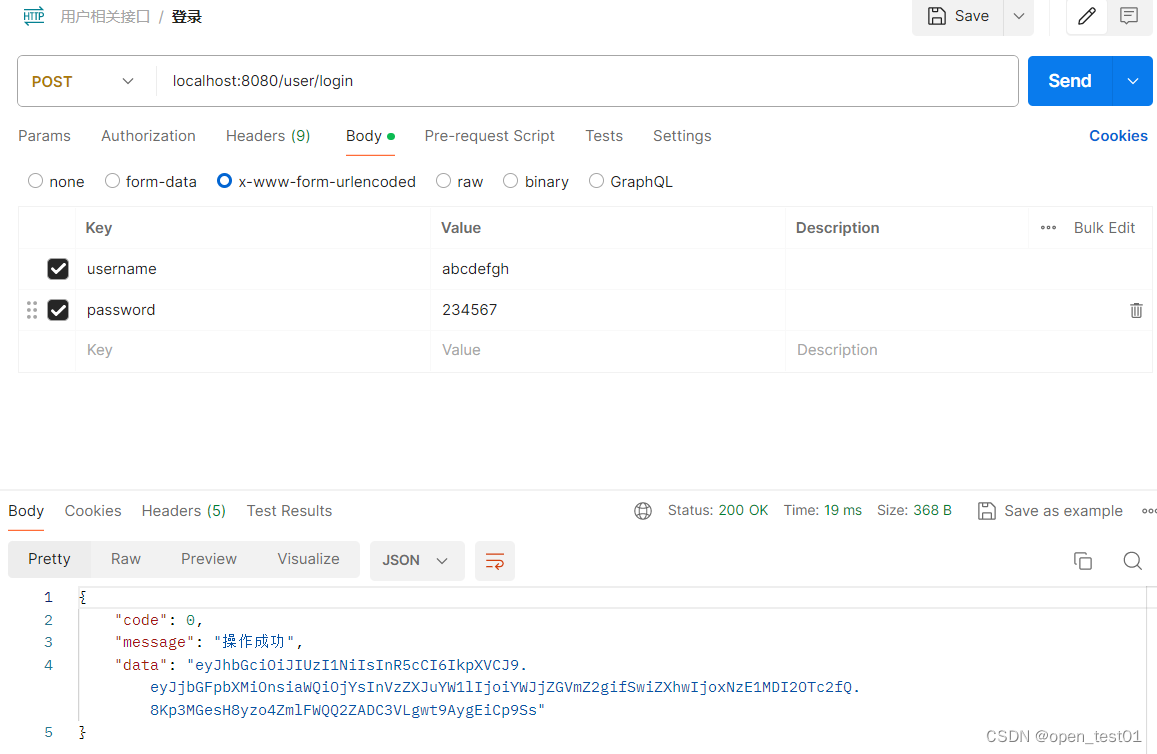The width and height of the screenshot is (1157, 754).
Task: Send the request
Action: point(1070,81)
